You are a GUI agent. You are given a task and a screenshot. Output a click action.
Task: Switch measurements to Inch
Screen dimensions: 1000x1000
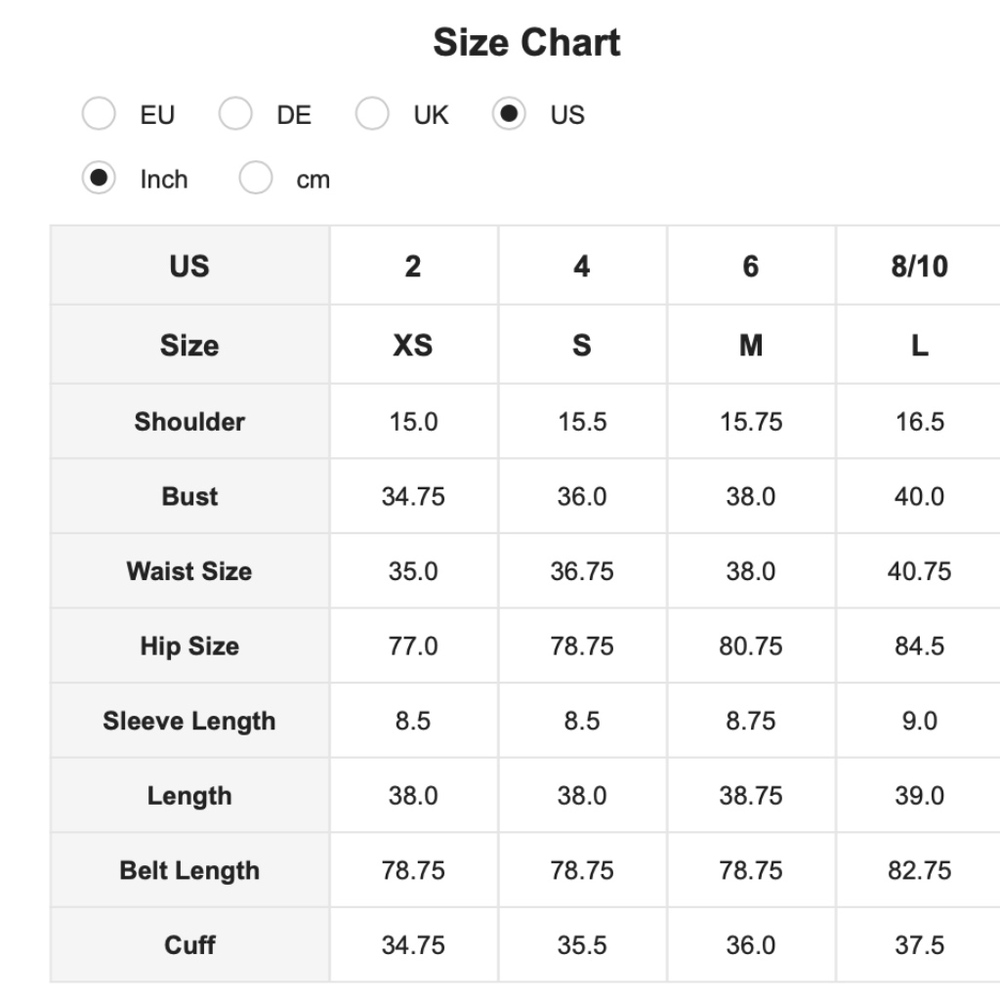99,179
